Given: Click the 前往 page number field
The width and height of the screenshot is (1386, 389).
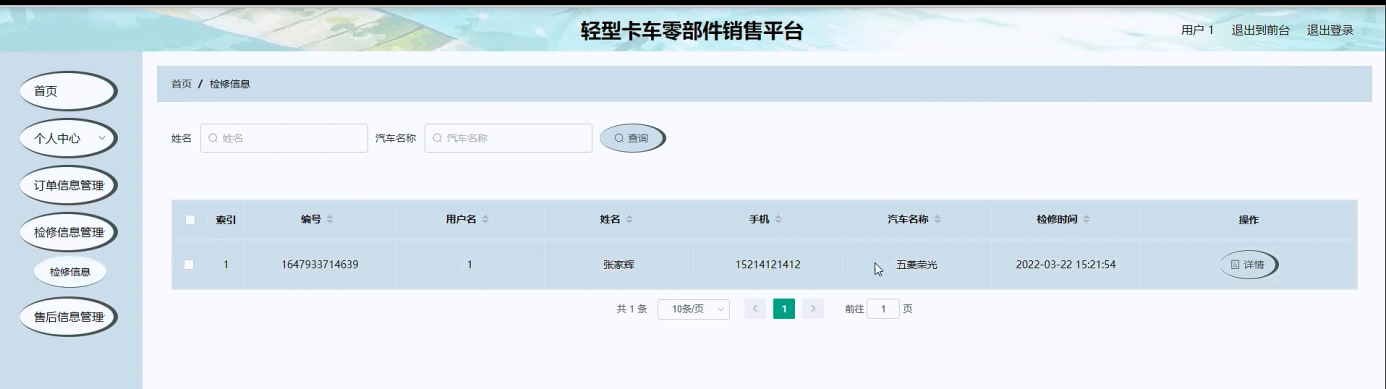Looking at the screenshot, I should point(883,309).
